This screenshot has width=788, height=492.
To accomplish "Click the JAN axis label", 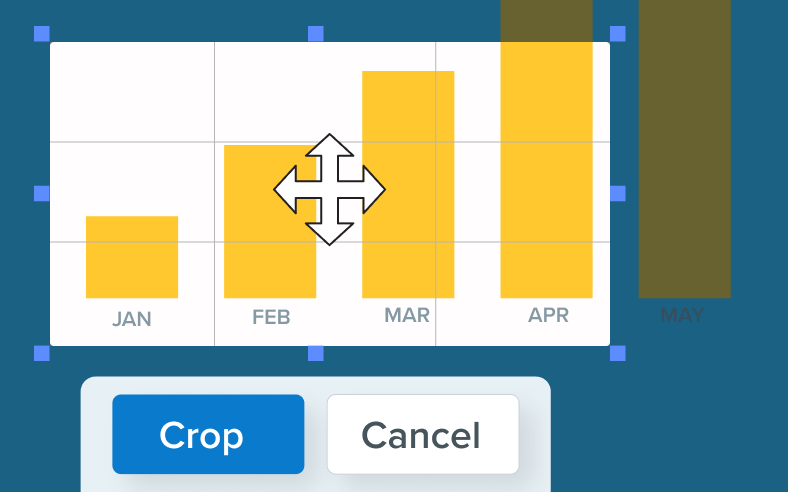I will [x=132, y=319].
